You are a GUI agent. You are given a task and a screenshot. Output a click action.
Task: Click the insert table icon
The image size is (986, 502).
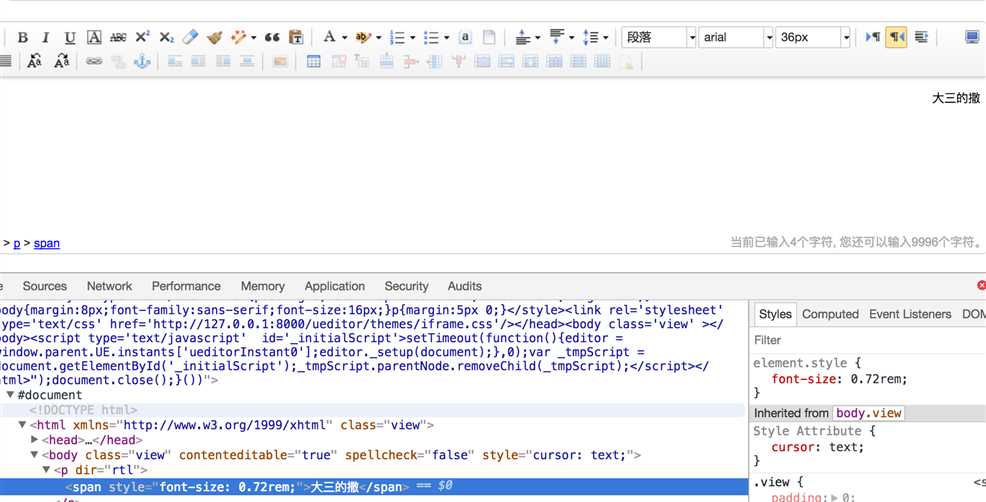[x=313, y=62]
